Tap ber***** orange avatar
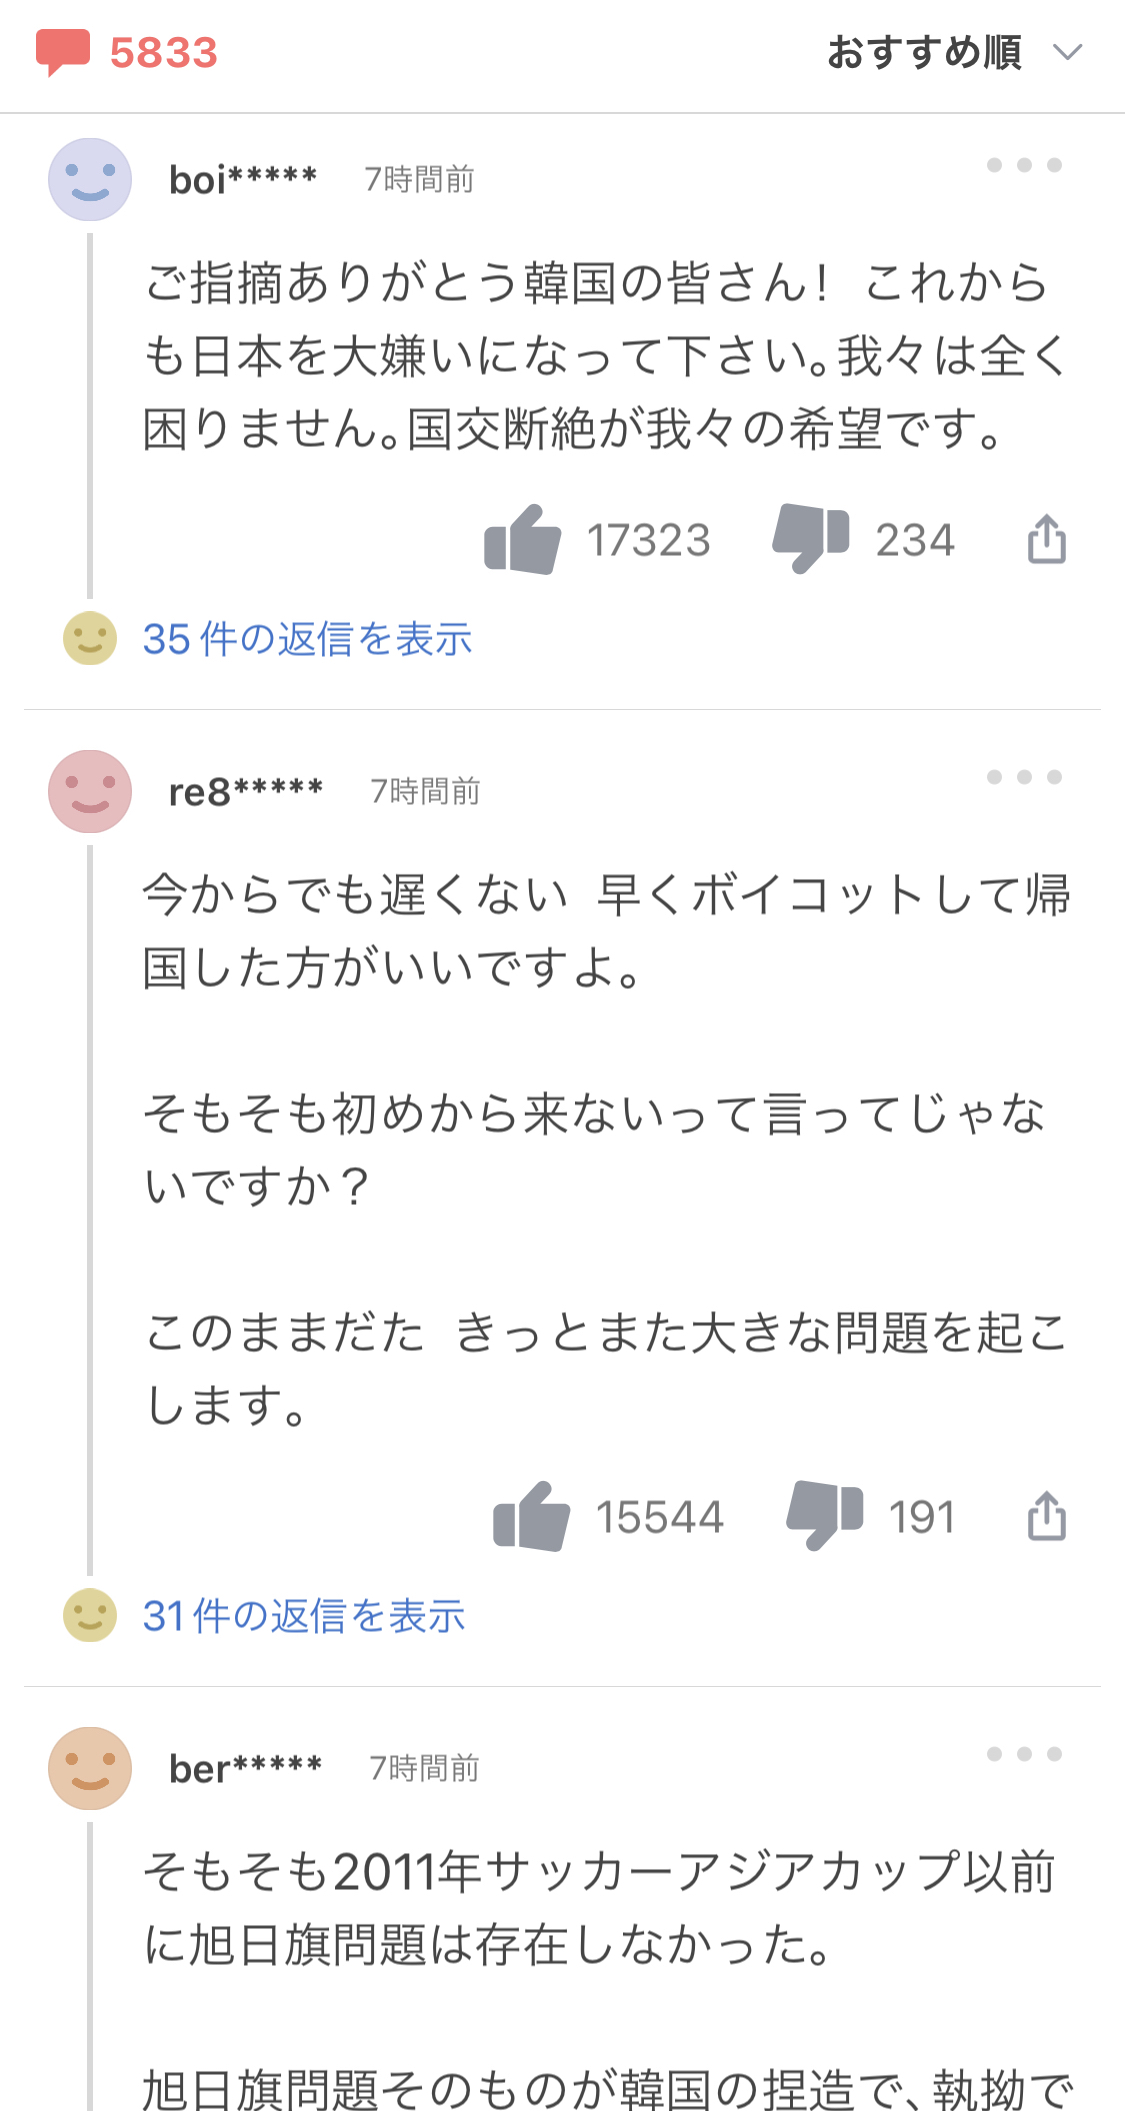This screenshot has height=2111, width=1125. [90, 1768]
